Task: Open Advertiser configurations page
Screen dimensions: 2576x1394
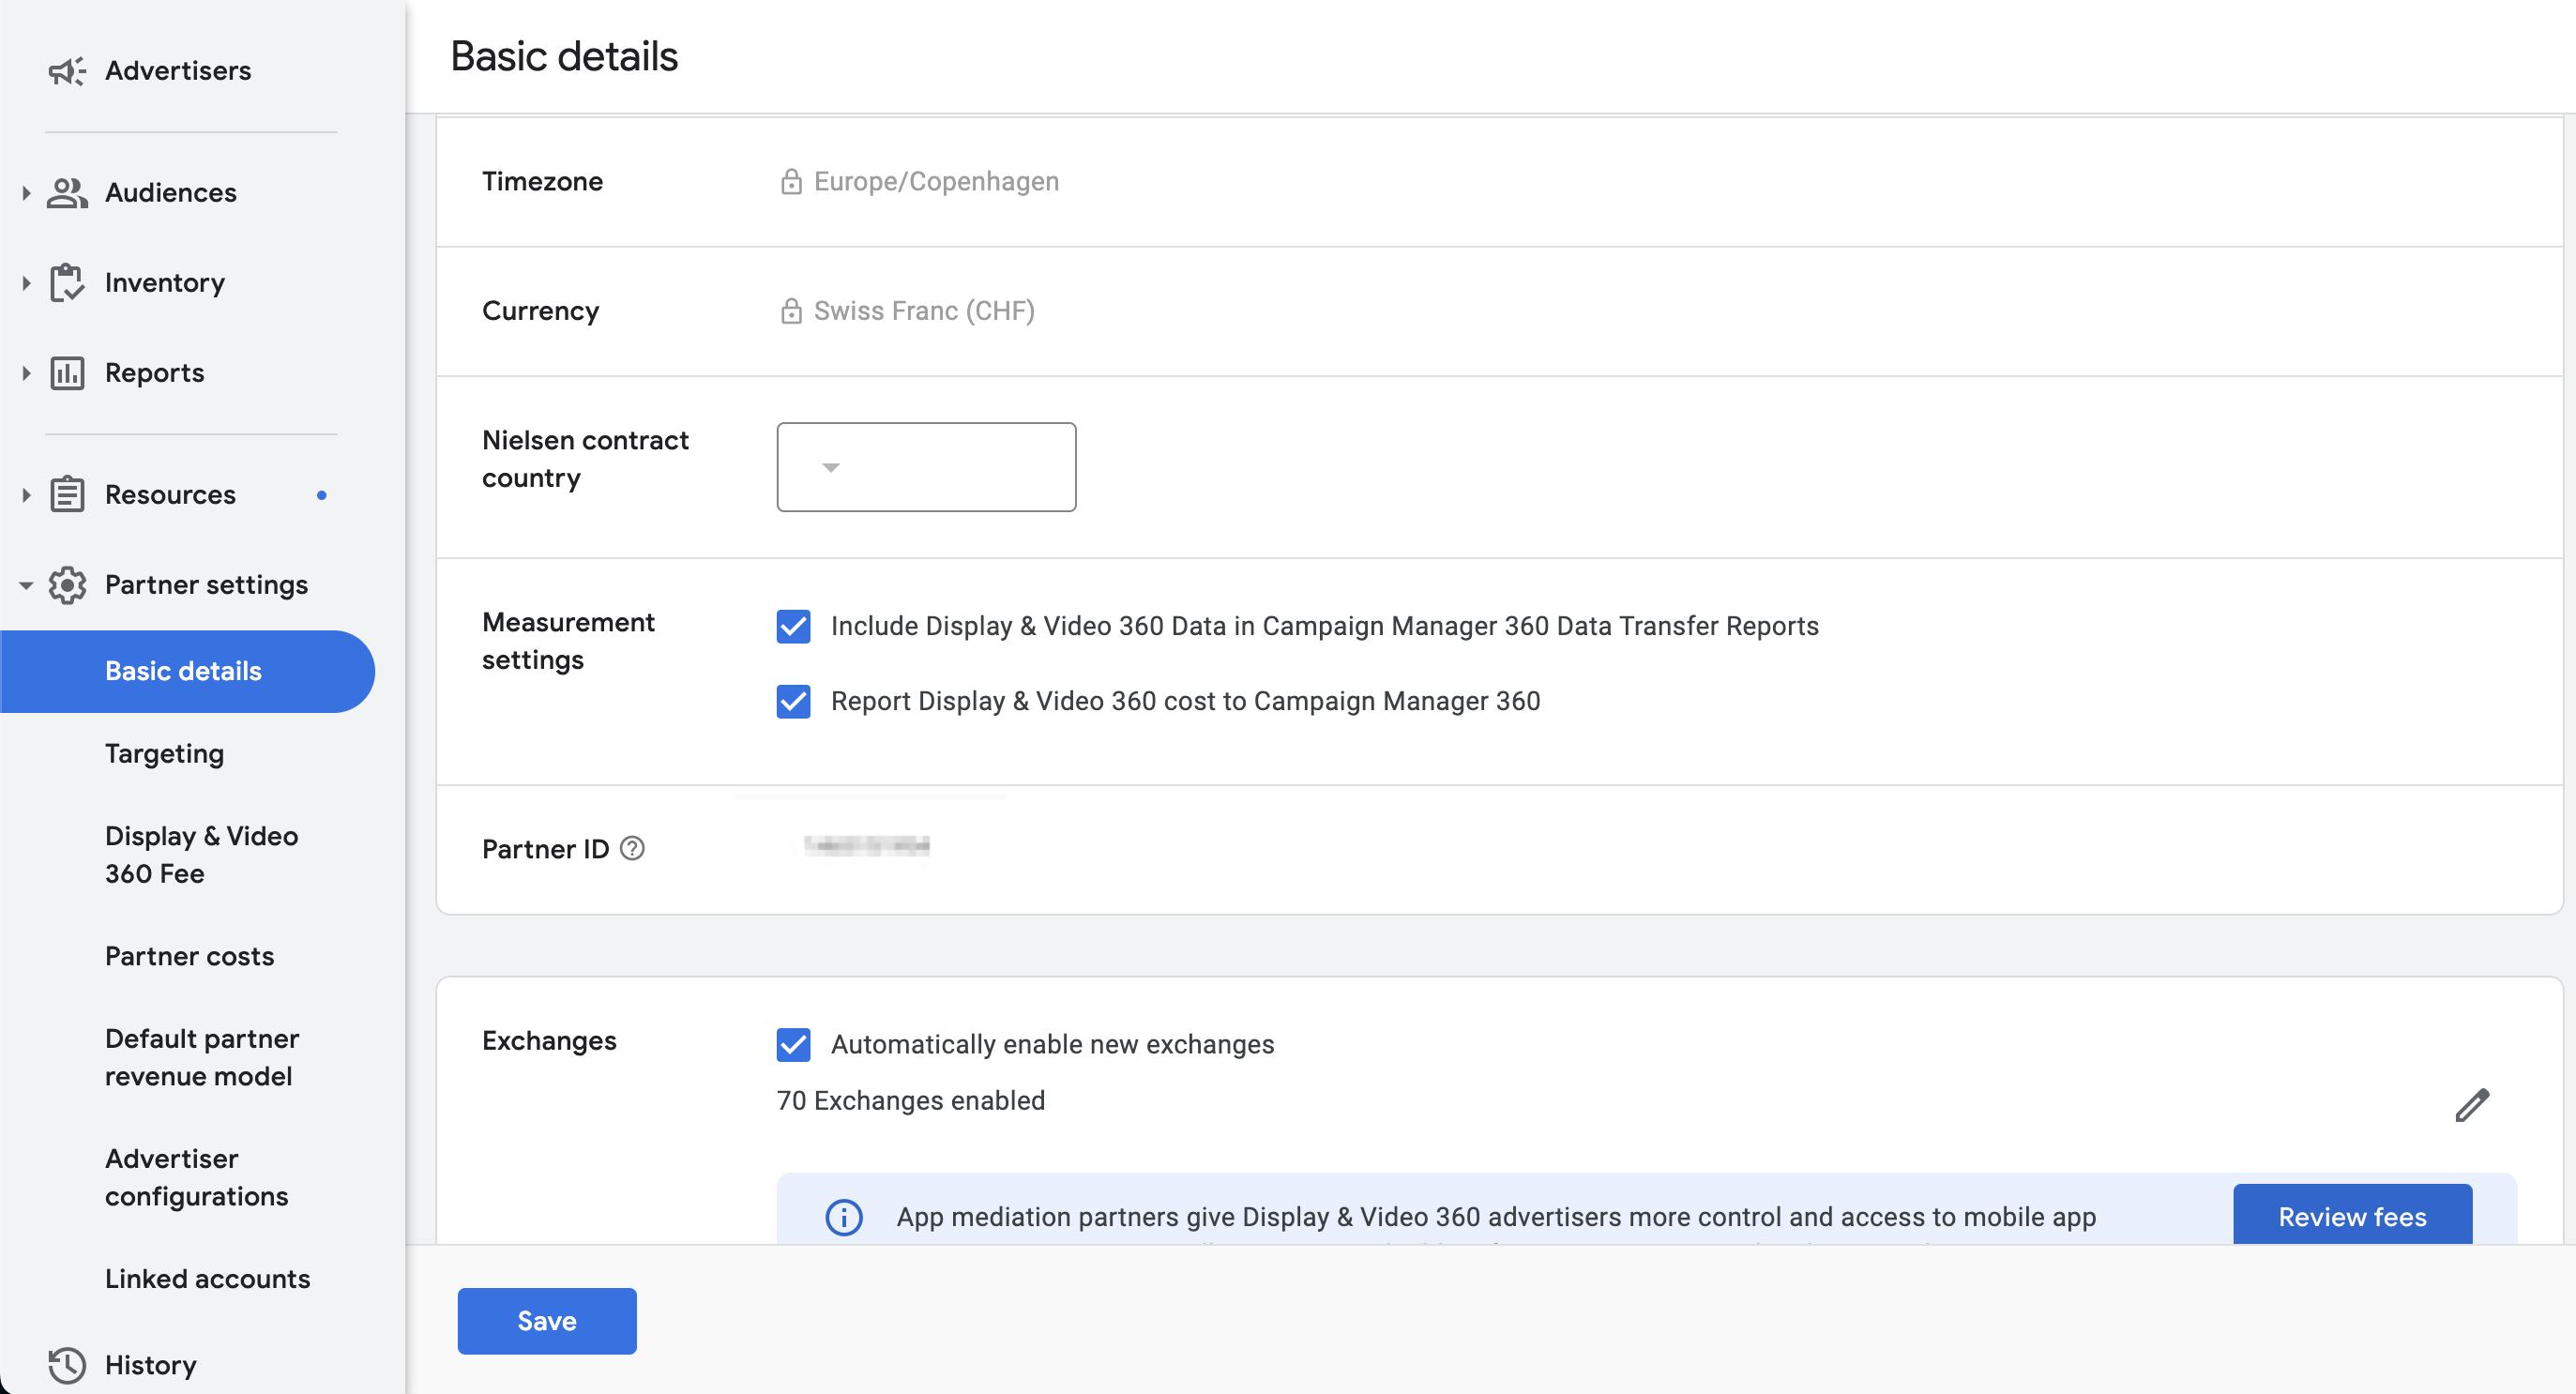Action: tap(196, 1178)
